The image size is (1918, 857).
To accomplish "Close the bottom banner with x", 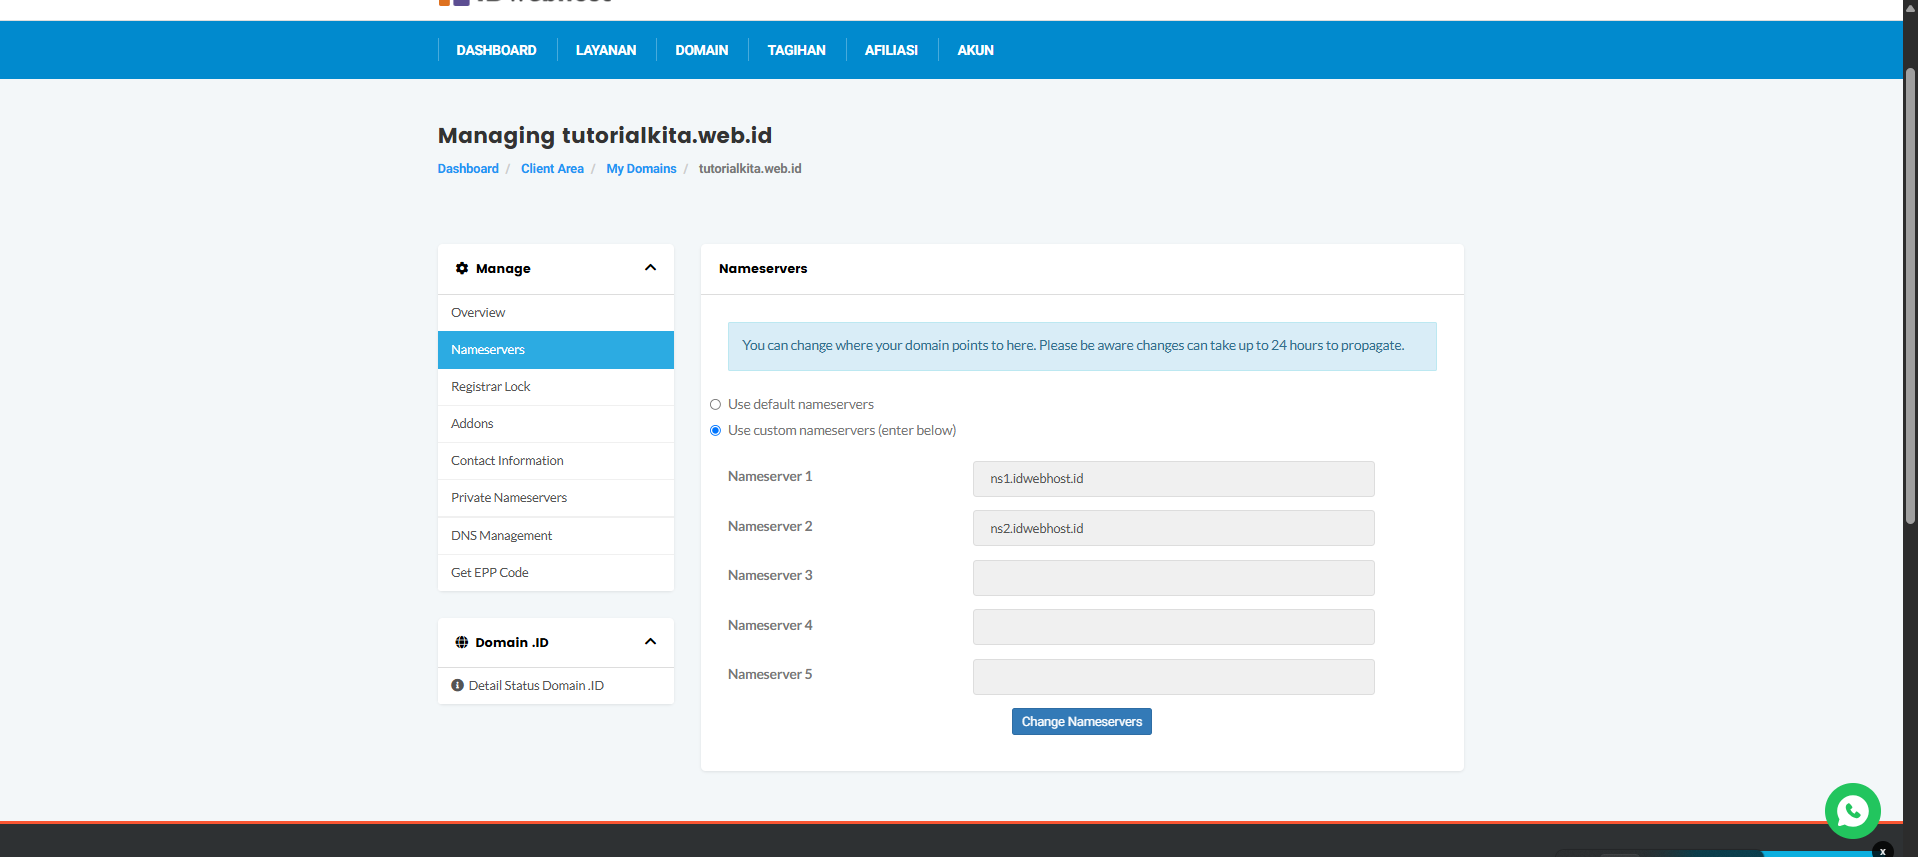I will (x=1882, y=850).
